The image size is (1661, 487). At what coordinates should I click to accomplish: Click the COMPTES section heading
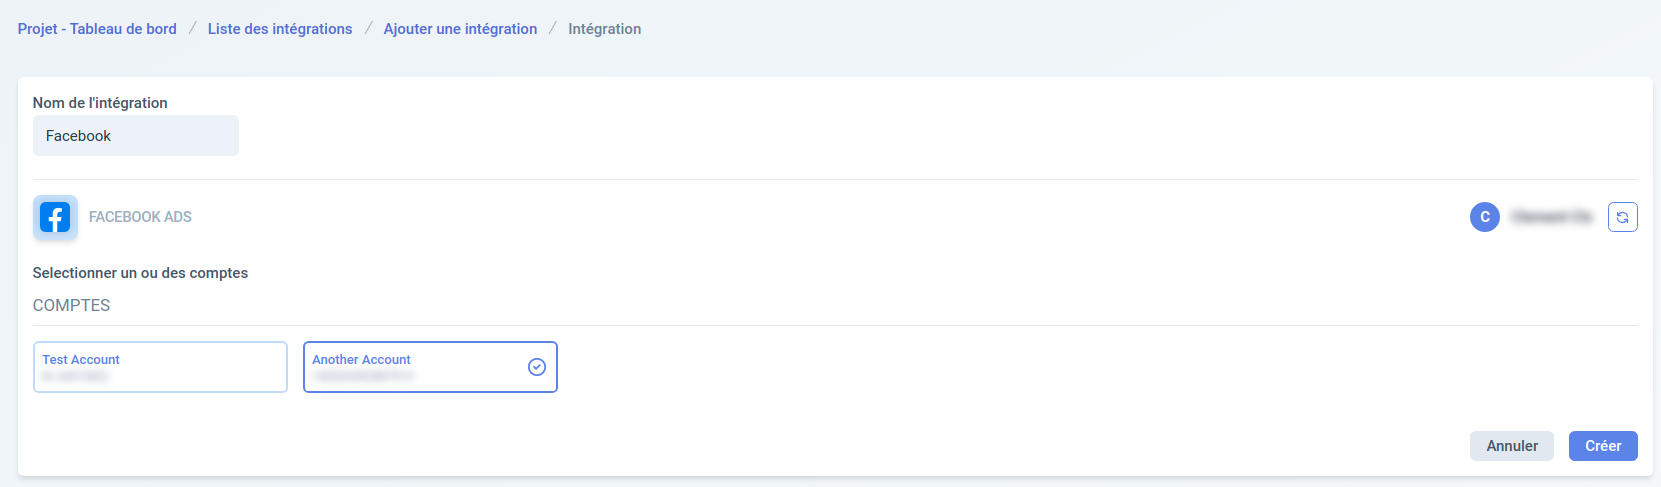pos(71,306)
